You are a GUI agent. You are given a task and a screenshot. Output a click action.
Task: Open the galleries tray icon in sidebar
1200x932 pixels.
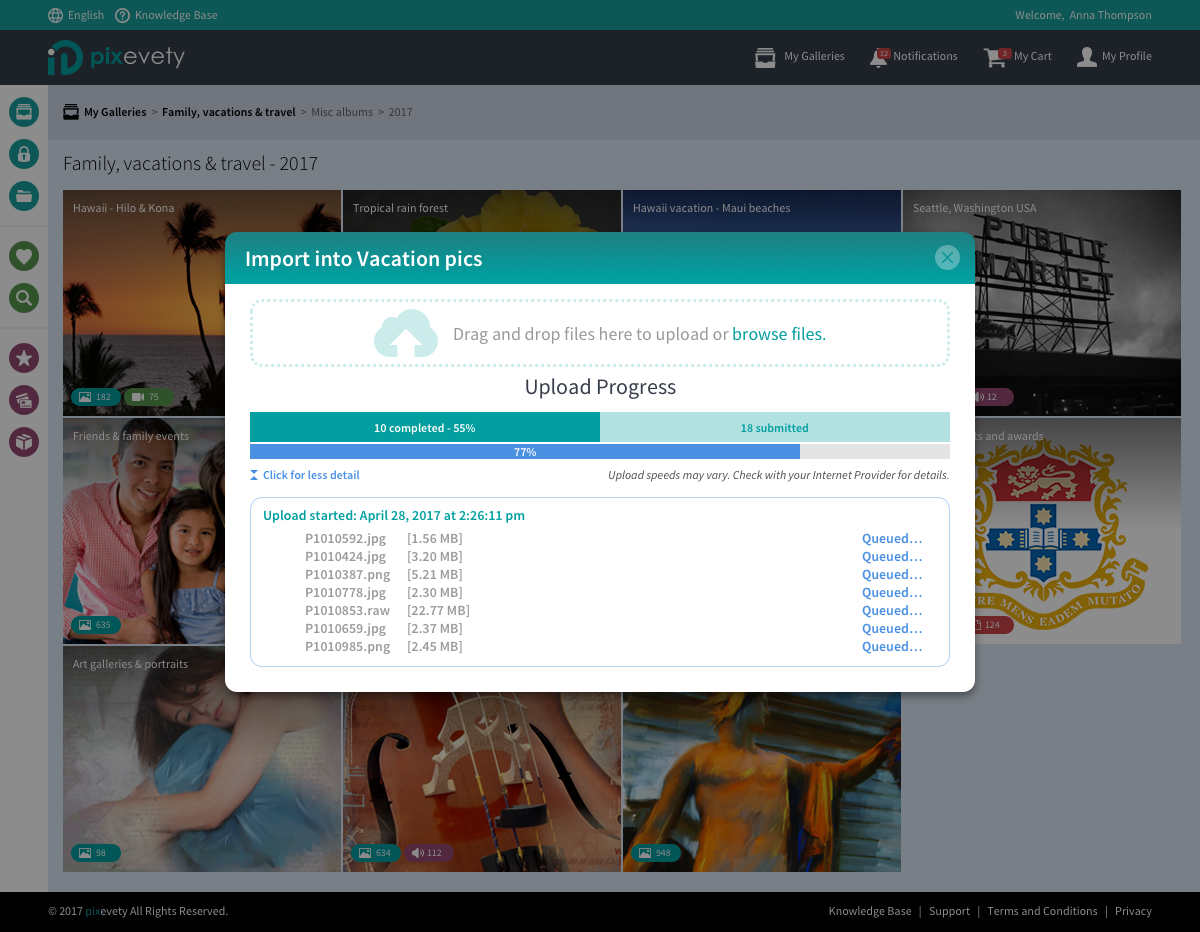(x=24, y=111)
